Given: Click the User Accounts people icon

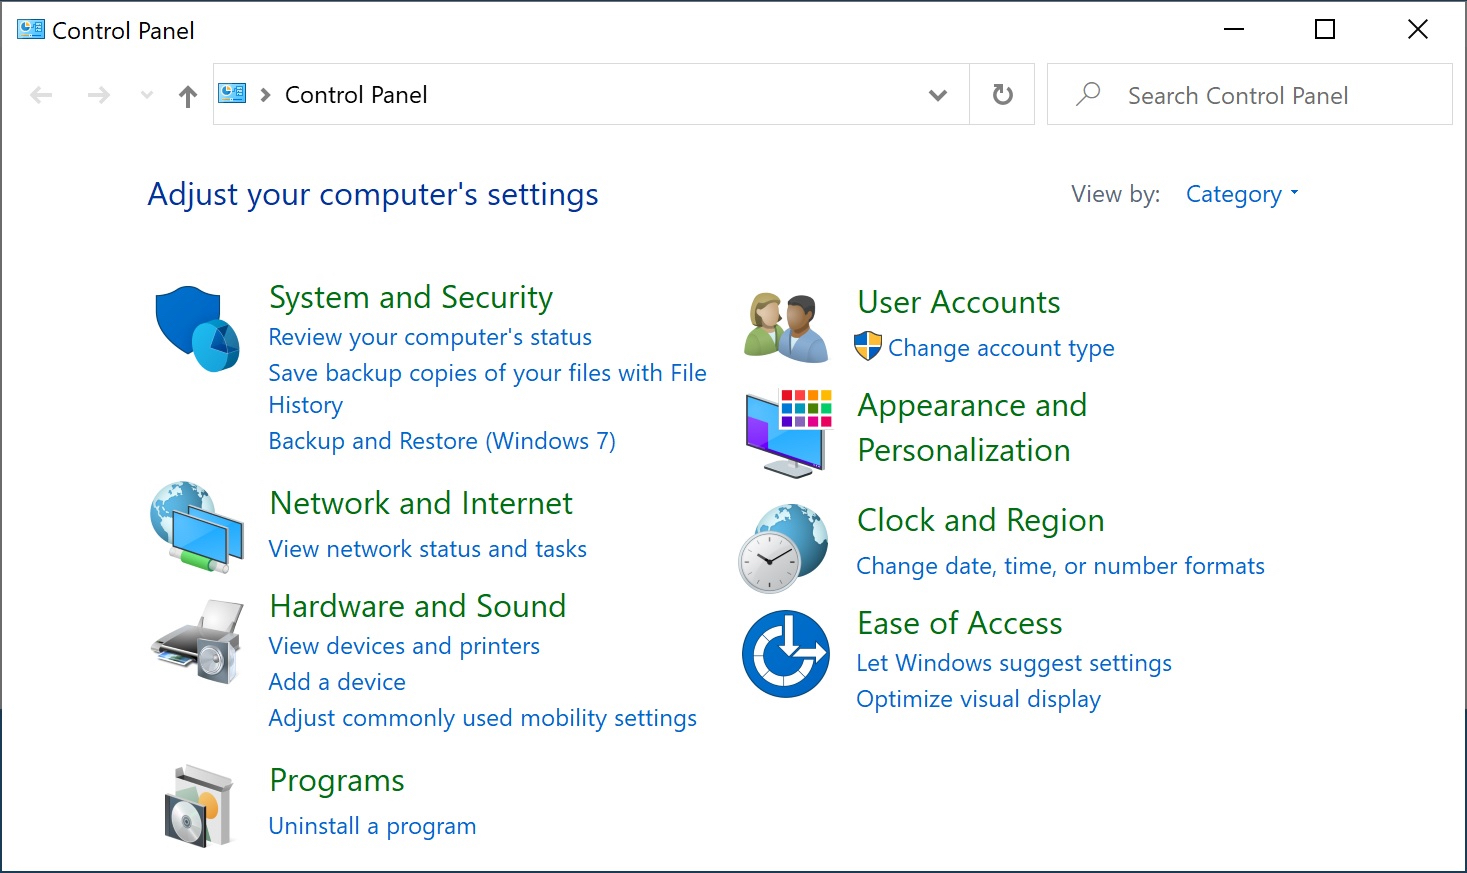Looking at the screenshot, I should [786, 325].
